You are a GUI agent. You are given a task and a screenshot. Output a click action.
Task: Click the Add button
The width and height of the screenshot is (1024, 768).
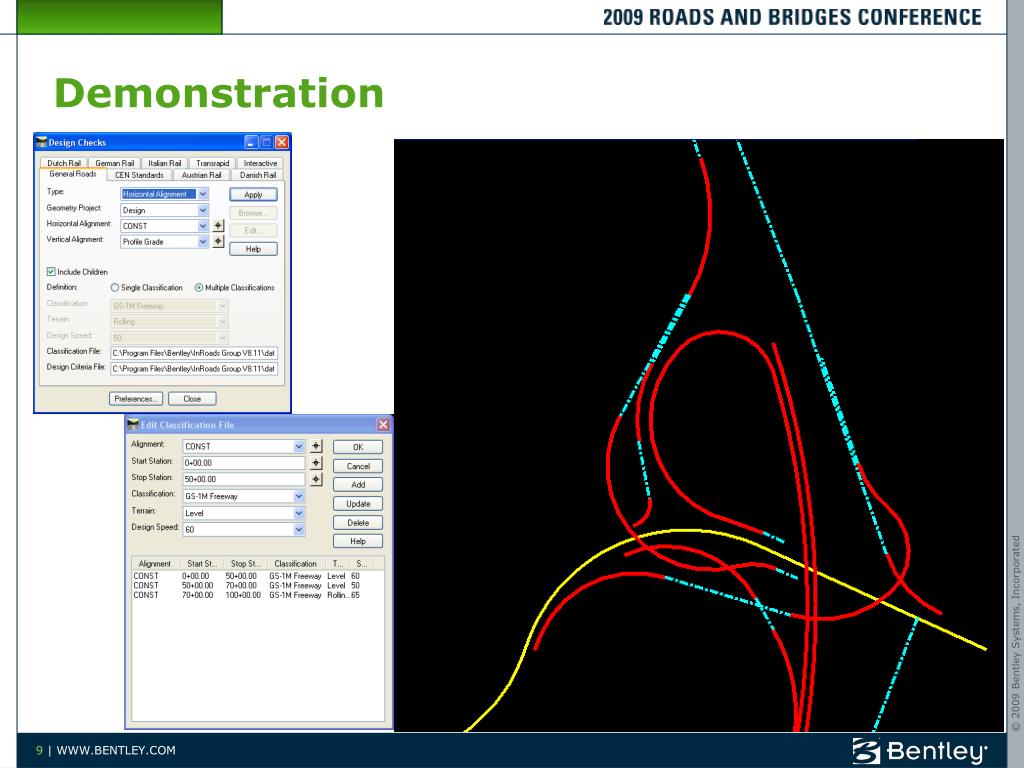pyautogui.click(x=358, y=485)
